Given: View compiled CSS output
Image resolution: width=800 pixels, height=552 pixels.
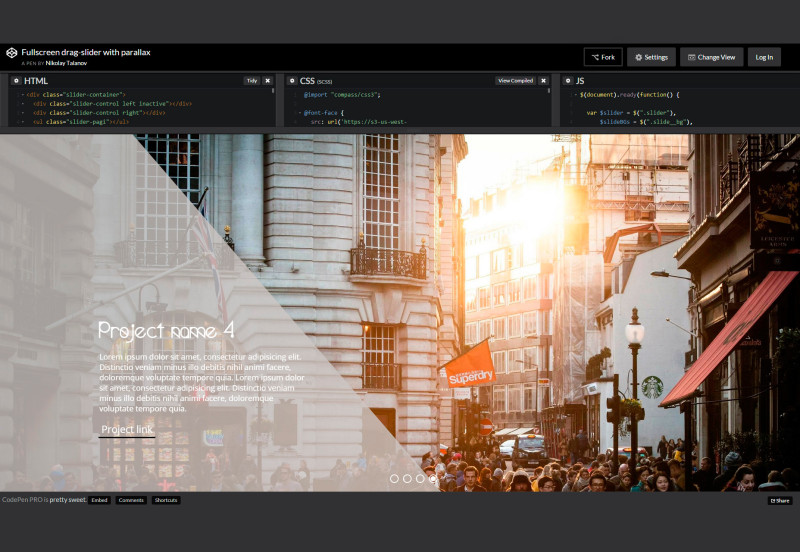Looking at the screenshot, I should click(x=515, y=80).
